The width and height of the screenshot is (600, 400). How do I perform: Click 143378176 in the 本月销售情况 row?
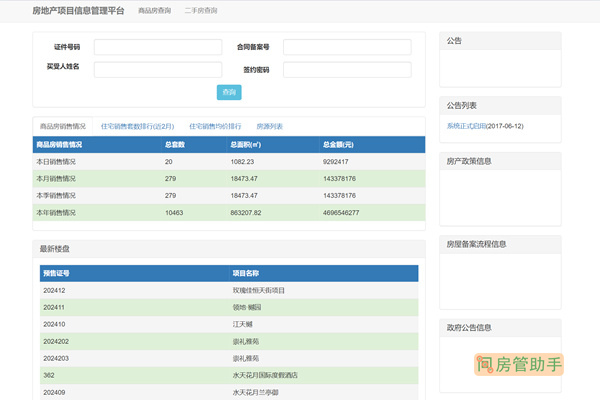coord(339,179)
